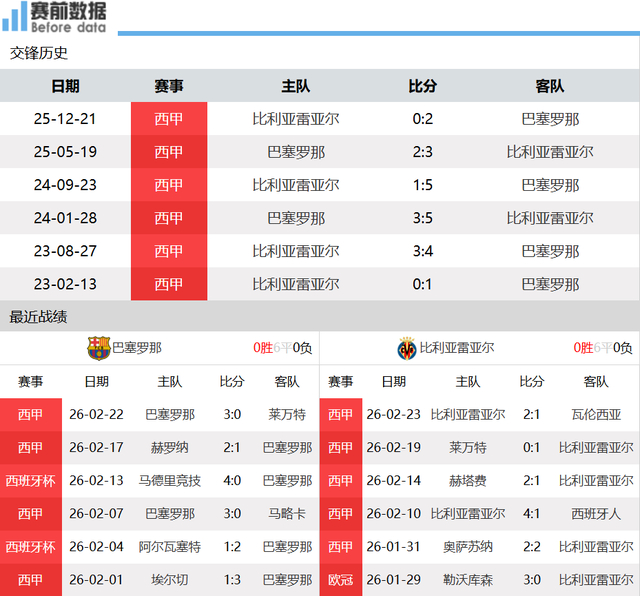Open the 3:5 score from 24-01-28

click(x=422, y=218)
